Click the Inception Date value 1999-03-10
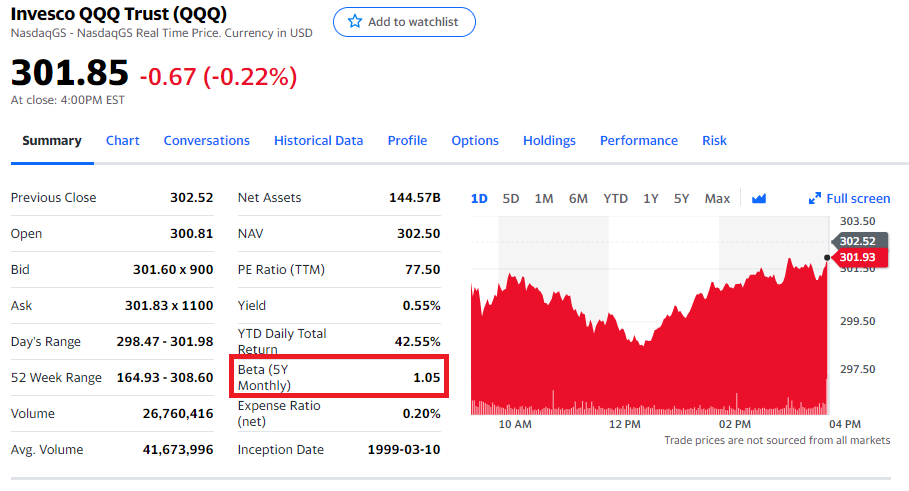Viewport: 909px width, 491px height. pyautogui.click(x=404, y=449)
